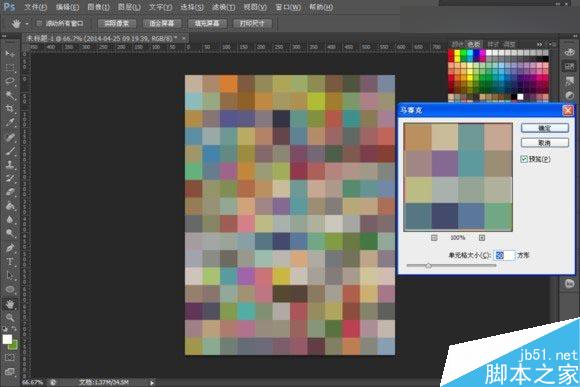Pick the red swatch in swatches panel
The width and height of the screenshot is (580, 387).
451,53
